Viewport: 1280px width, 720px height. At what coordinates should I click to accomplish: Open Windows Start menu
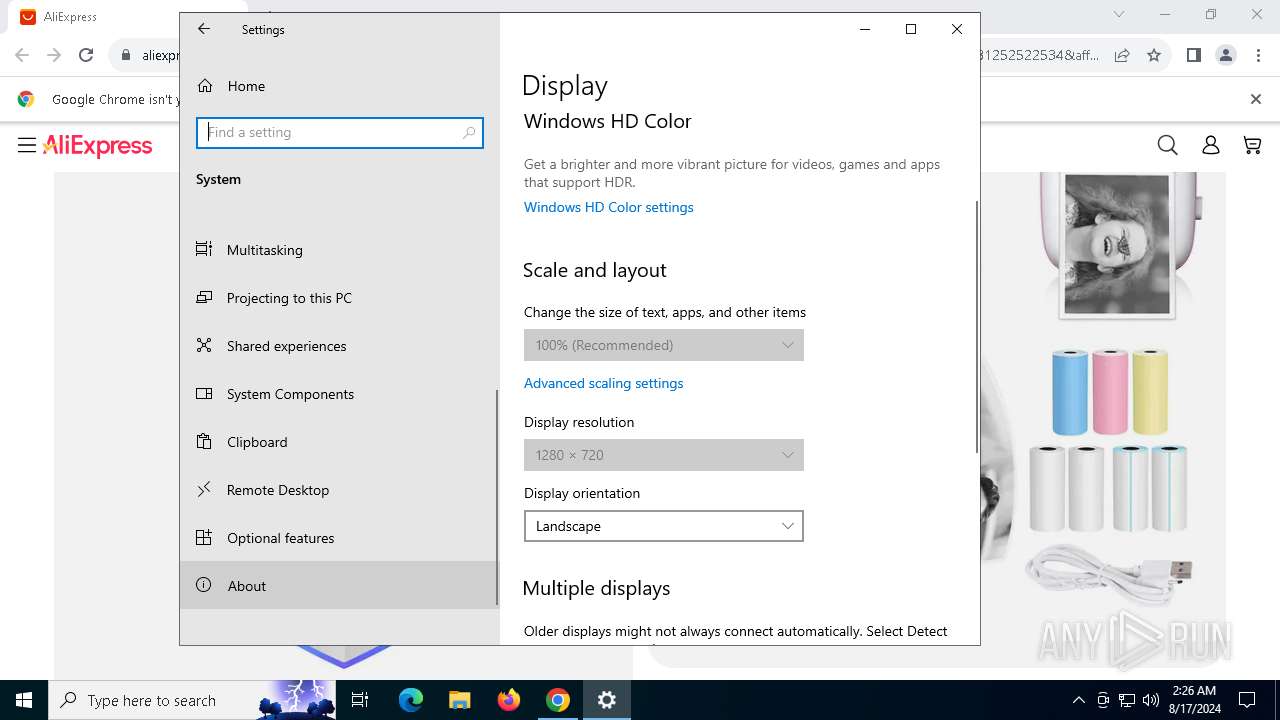coord(24,700)
